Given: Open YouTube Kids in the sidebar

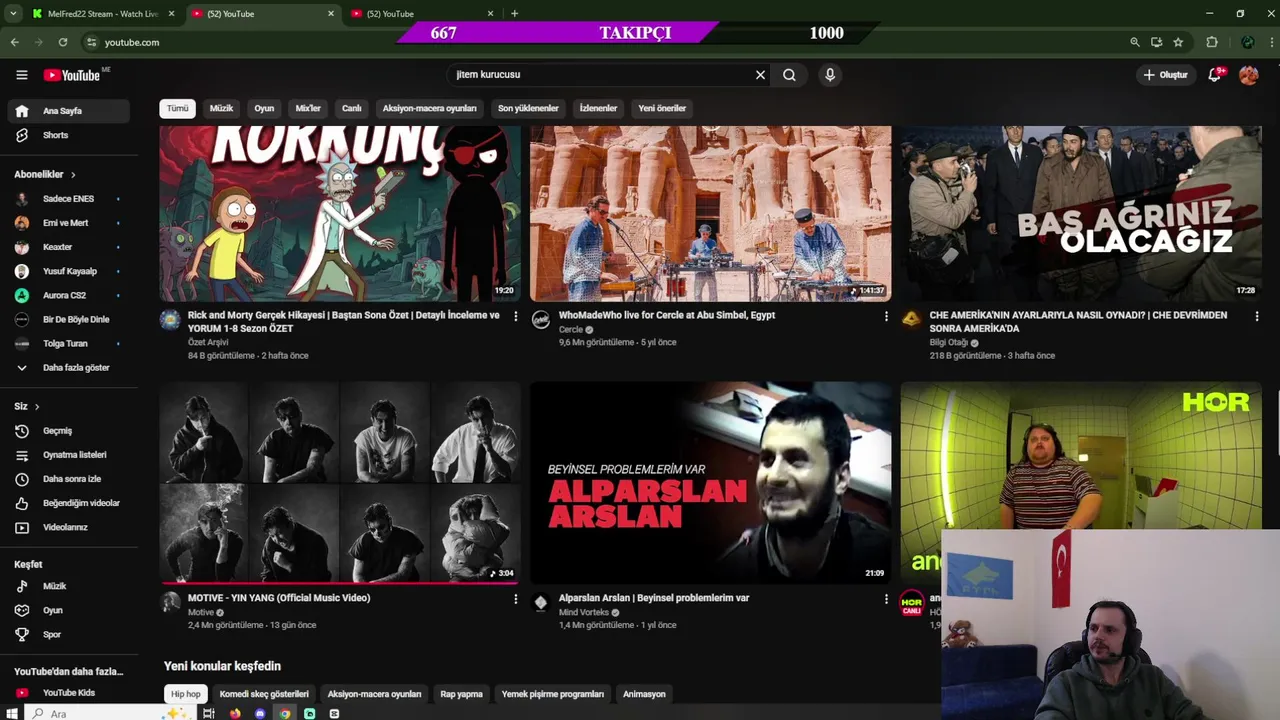Looking at the screenshot, I should (68, 692).
